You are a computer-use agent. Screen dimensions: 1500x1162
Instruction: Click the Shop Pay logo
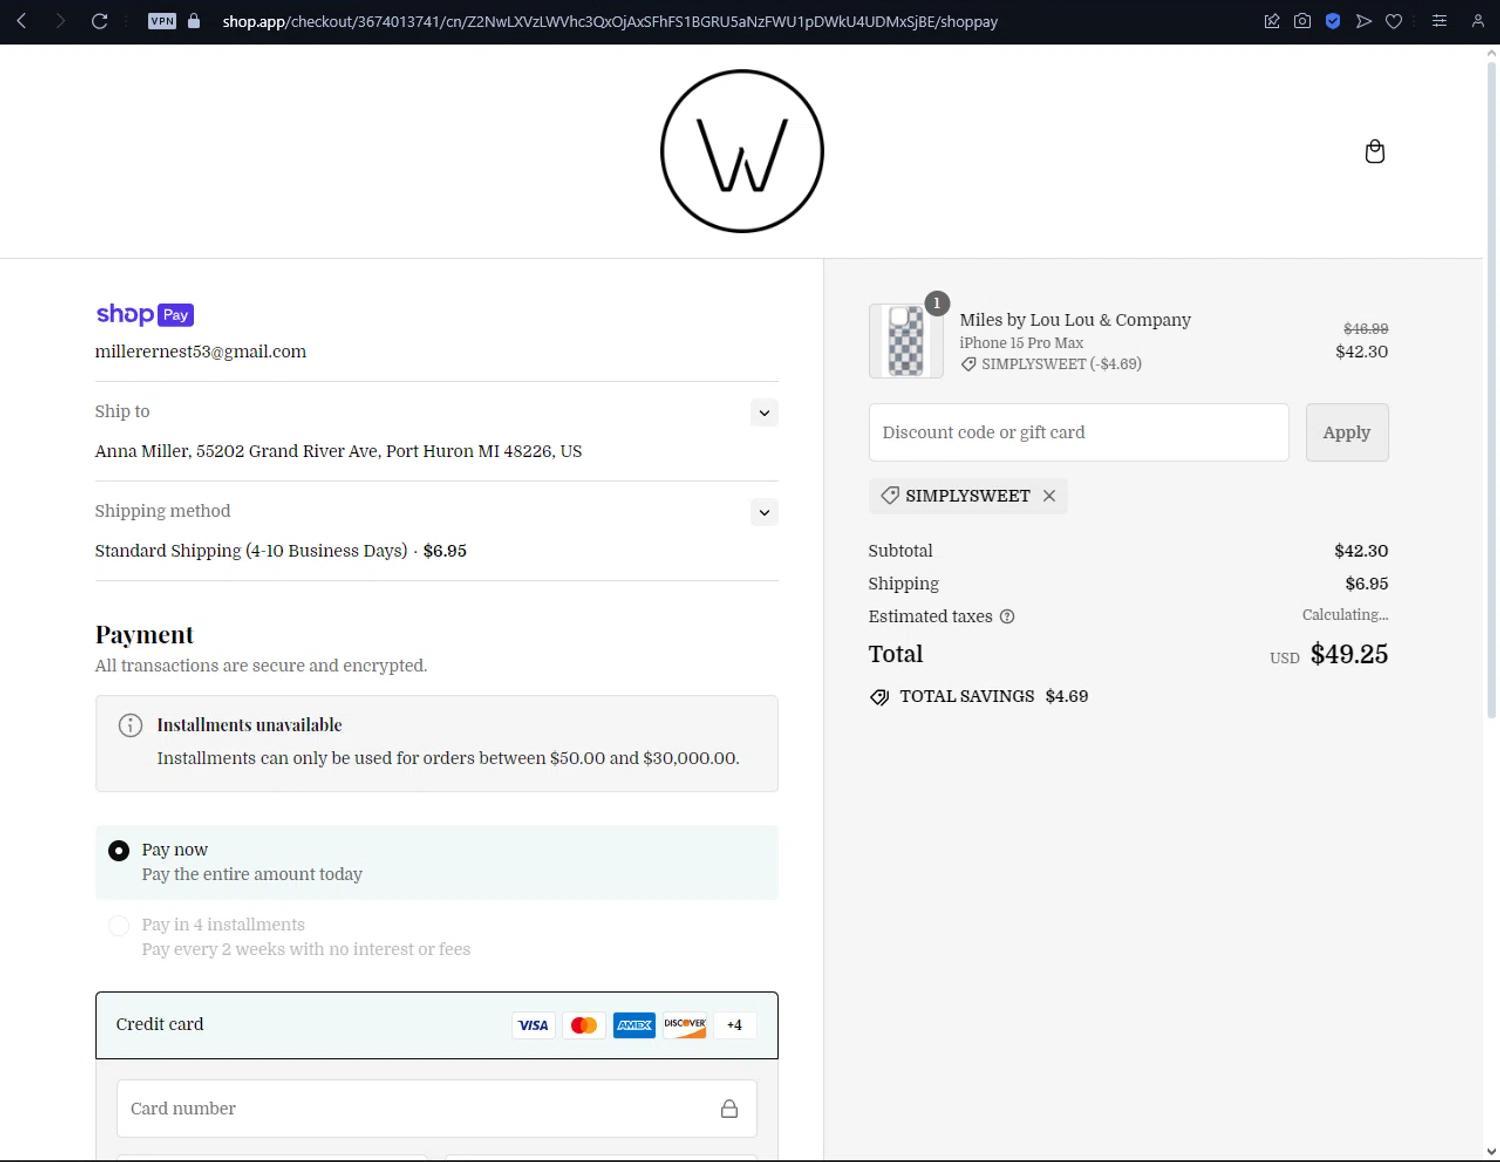click(x=145, y=314)
